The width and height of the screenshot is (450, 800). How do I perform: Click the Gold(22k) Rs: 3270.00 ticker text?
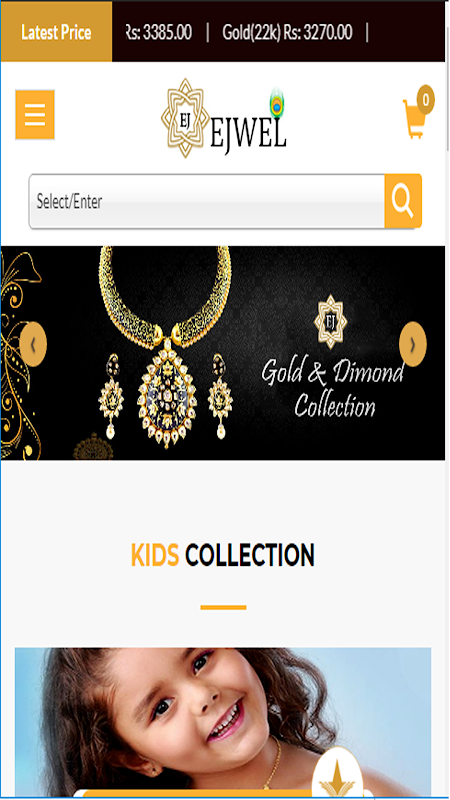(x=287, y=33)
